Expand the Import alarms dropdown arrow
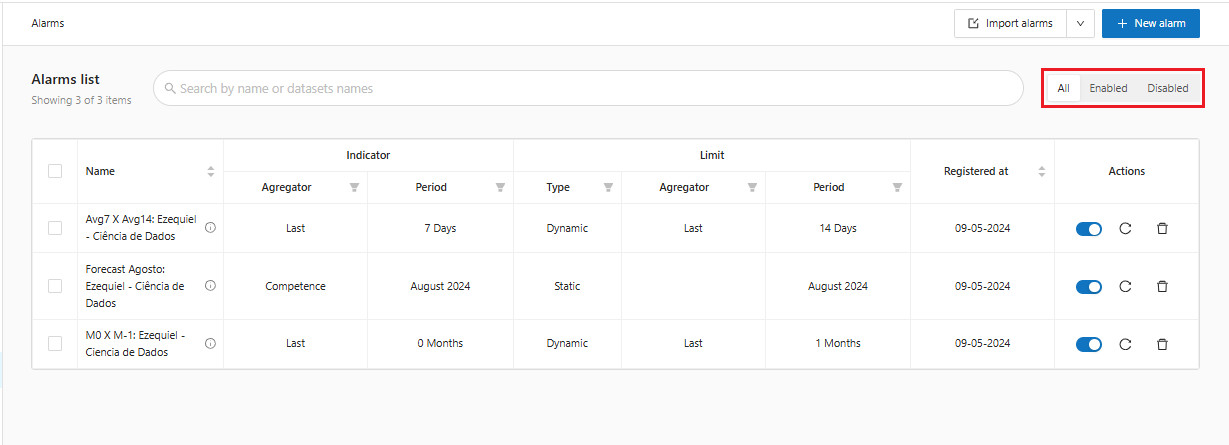 [x=1080, y=24]
